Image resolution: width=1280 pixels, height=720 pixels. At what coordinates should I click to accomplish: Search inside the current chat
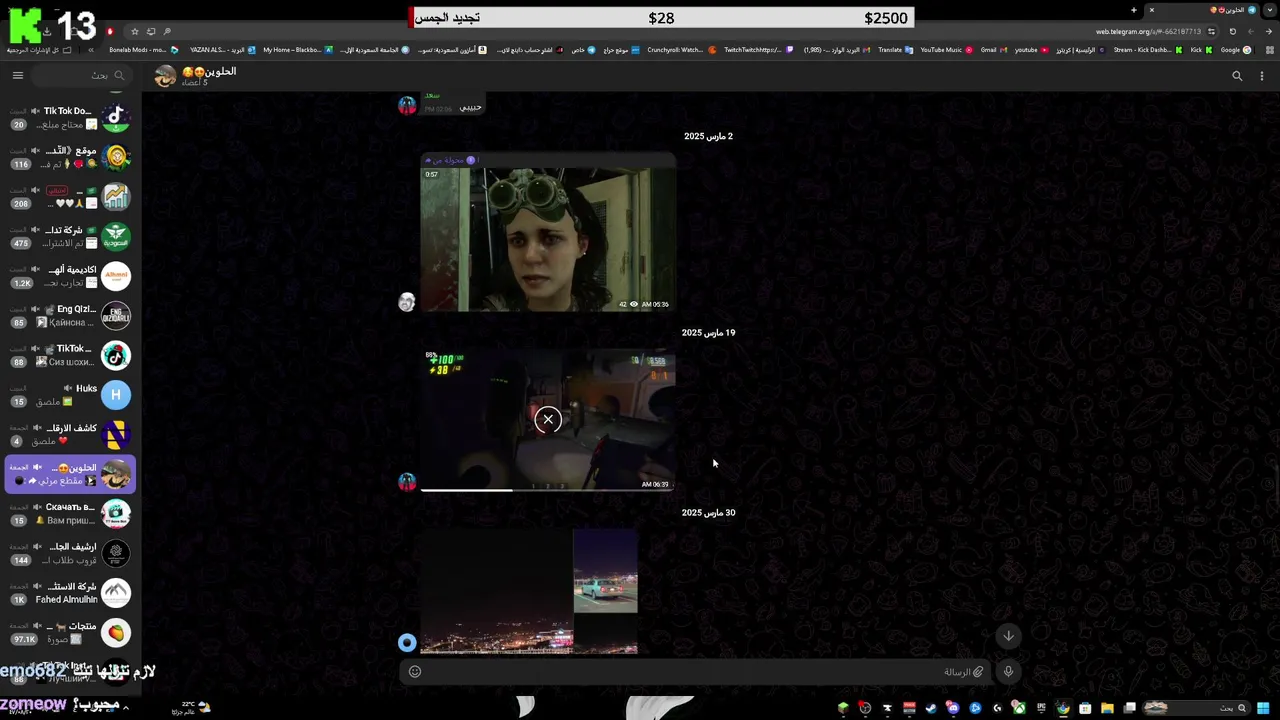1237,76
